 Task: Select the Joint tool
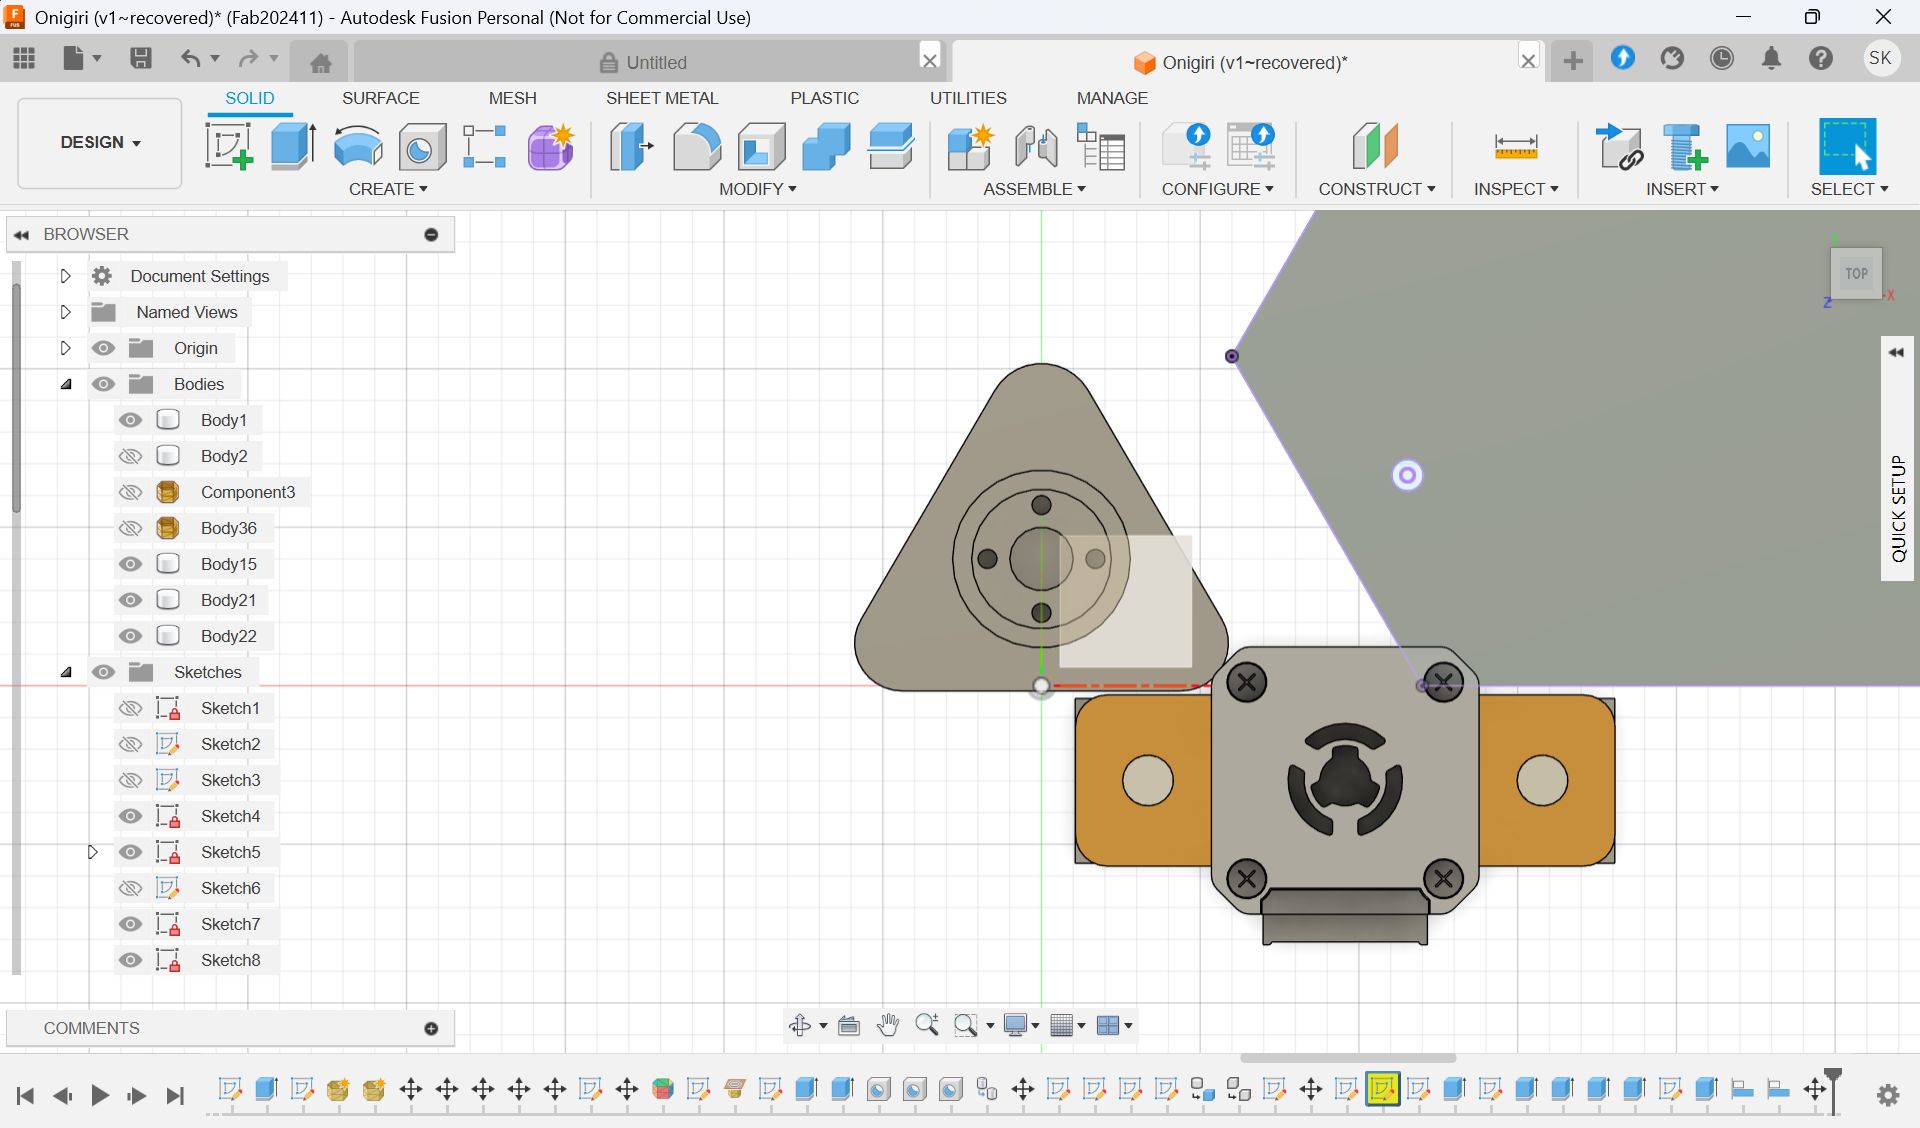(1035, 146)
